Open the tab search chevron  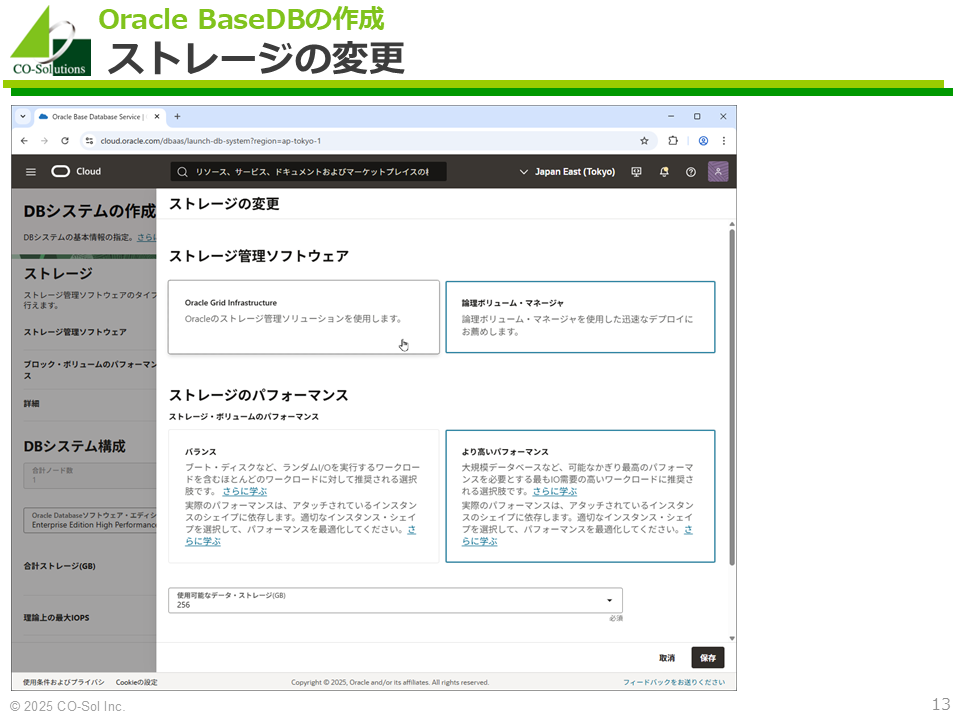click(23, 116)
